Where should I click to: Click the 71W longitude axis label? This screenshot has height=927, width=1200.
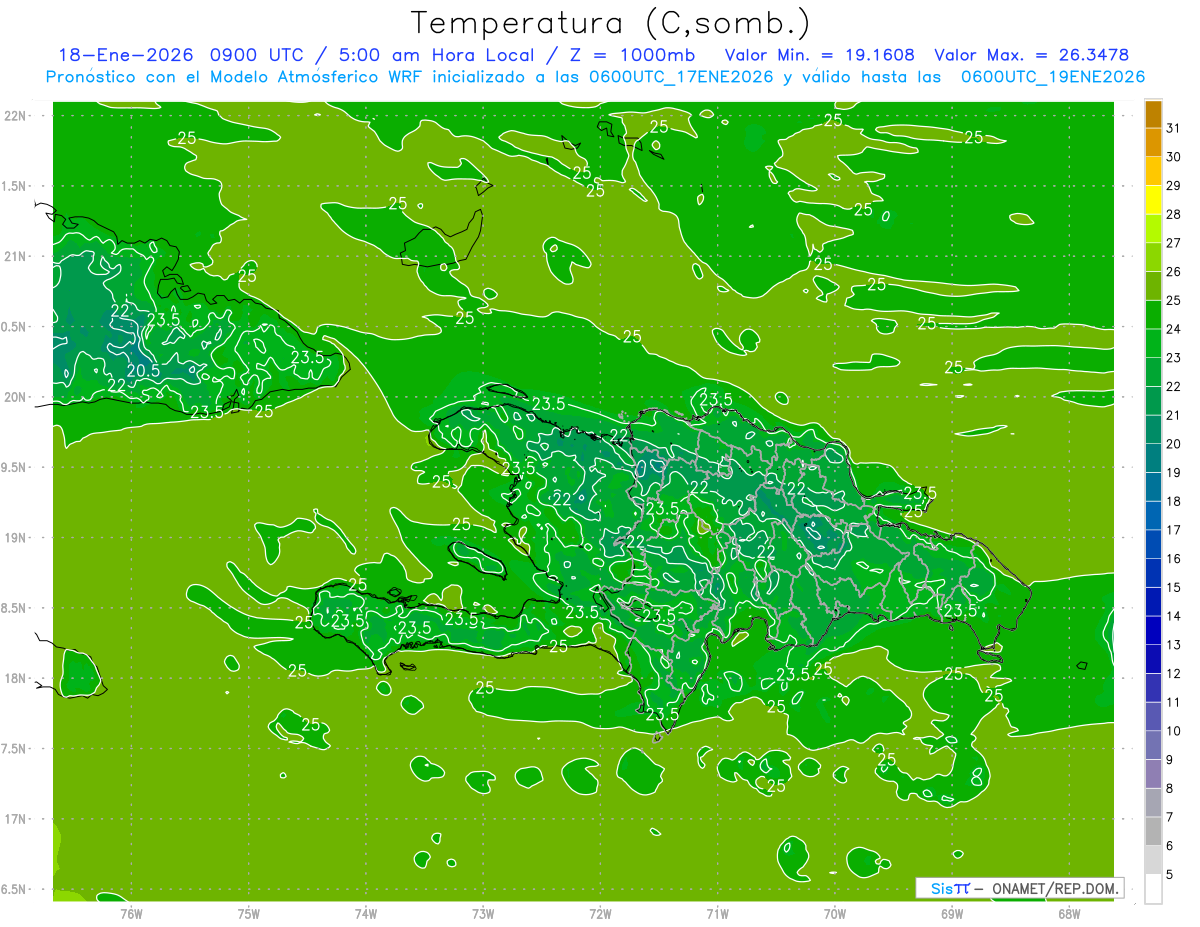[717, 913]
